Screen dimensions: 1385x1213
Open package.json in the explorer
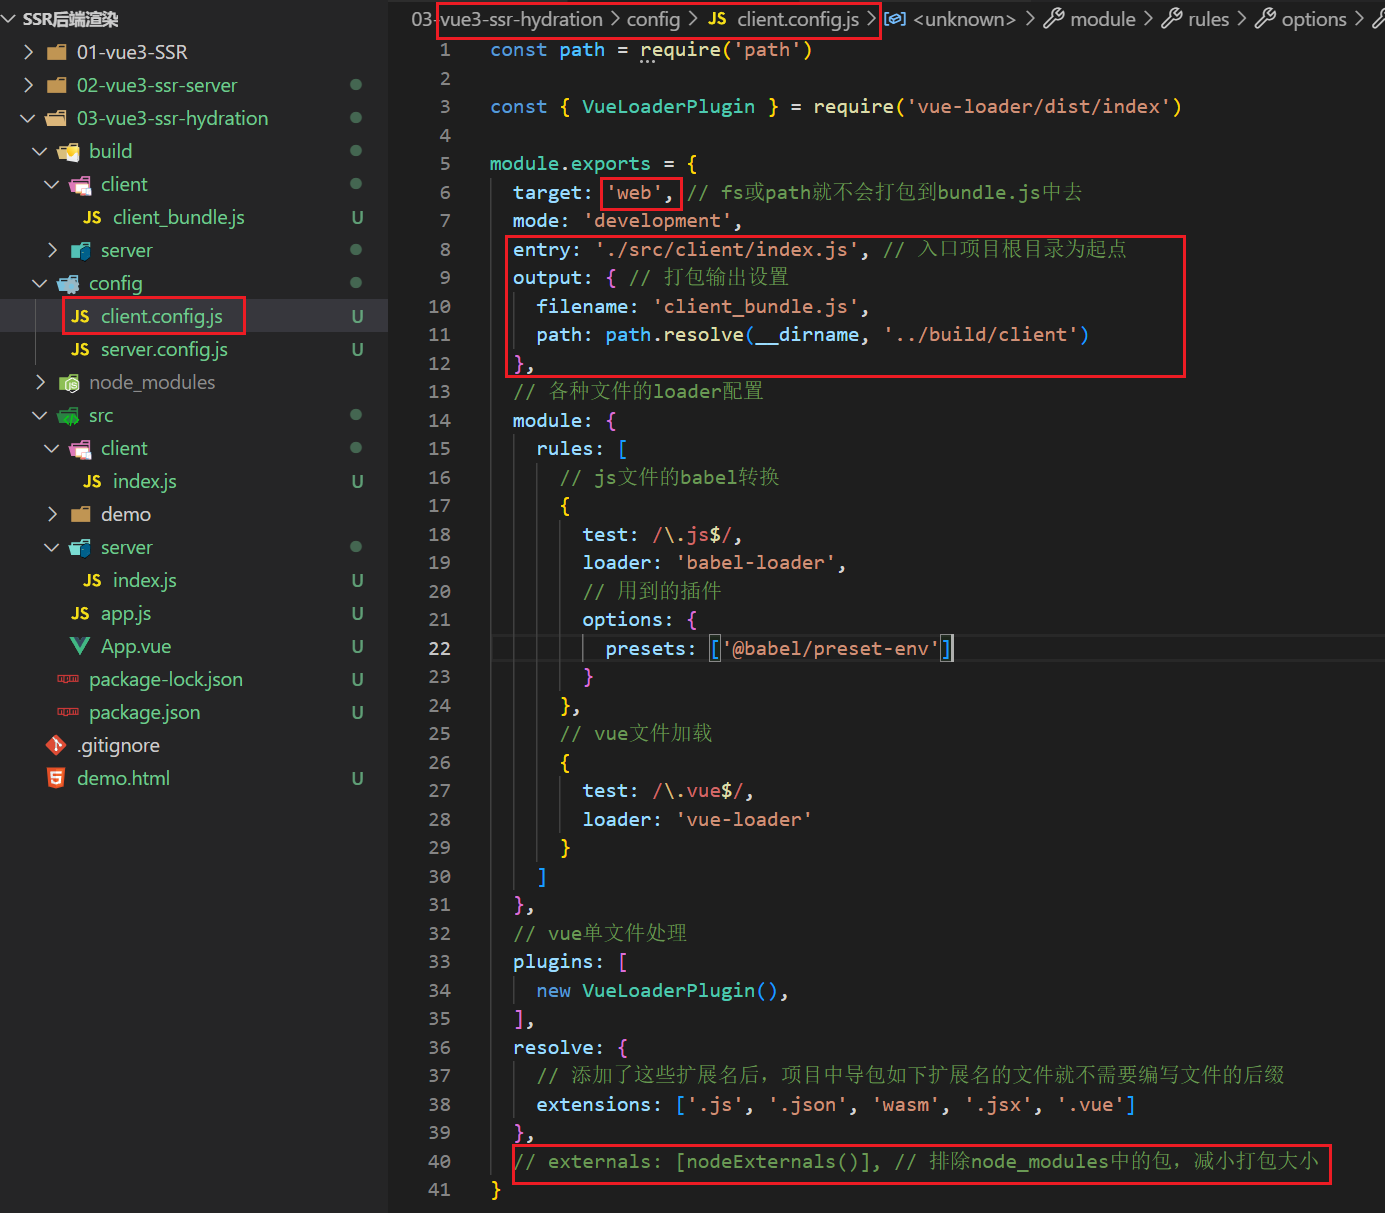[144, 712]
